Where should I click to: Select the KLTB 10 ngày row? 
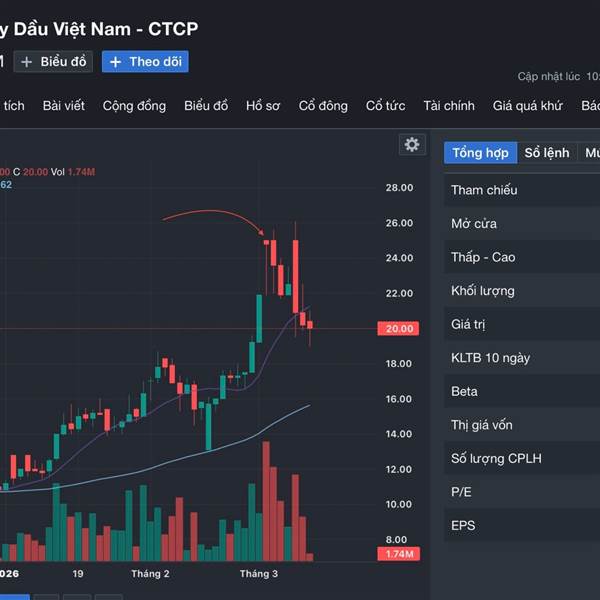[491, 358]
